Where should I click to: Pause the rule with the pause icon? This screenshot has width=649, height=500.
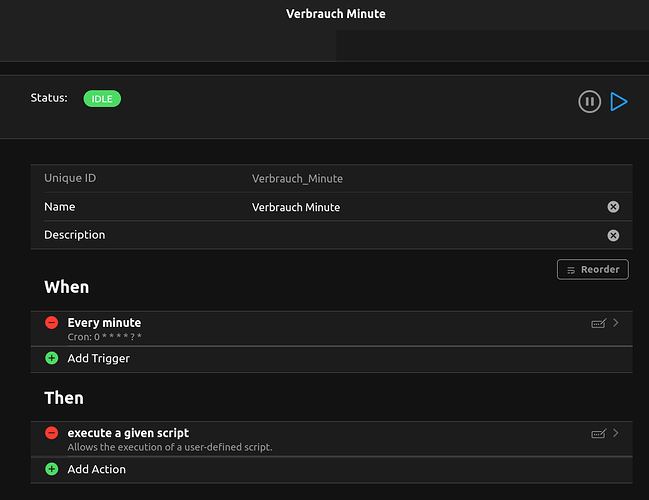[x=589, y=101]
